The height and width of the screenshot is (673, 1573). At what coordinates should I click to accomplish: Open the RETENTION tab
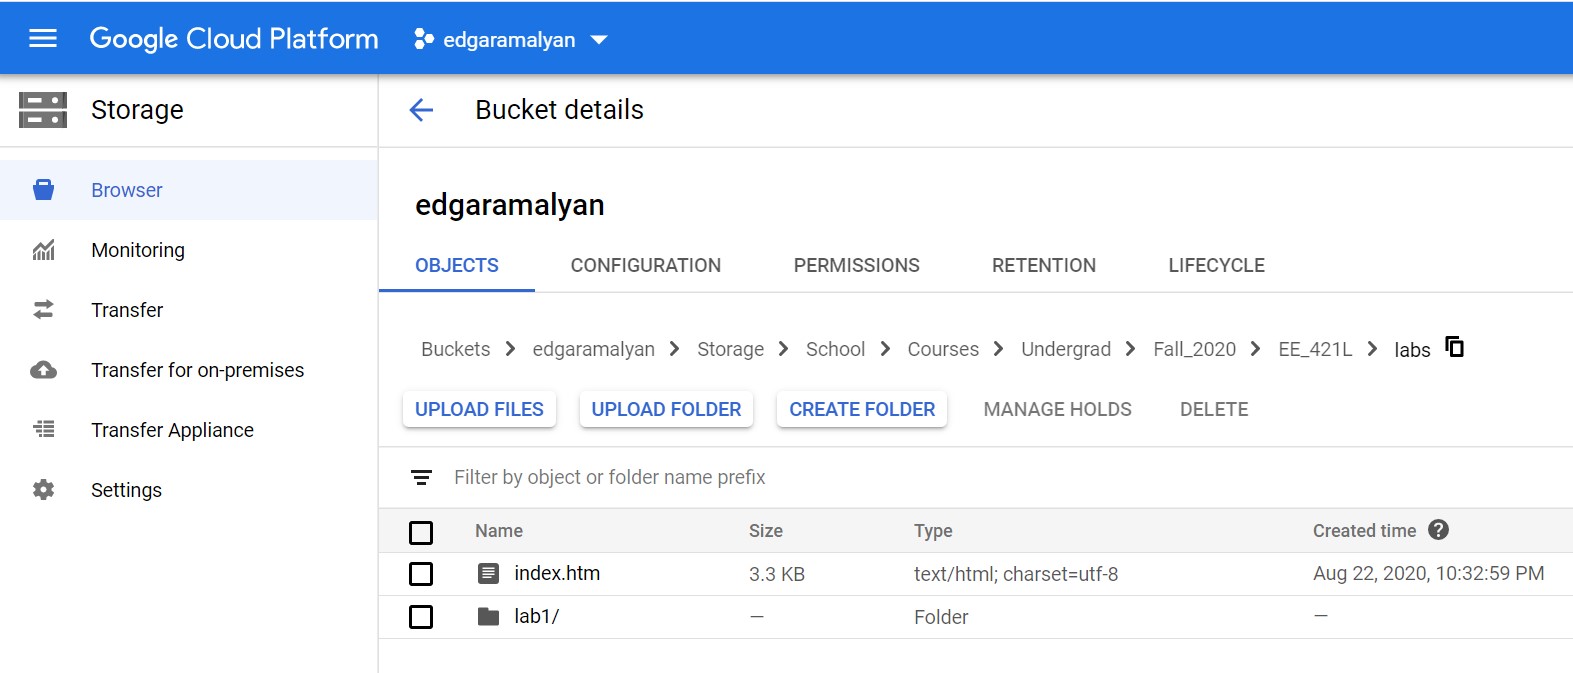pos(1044,266)
